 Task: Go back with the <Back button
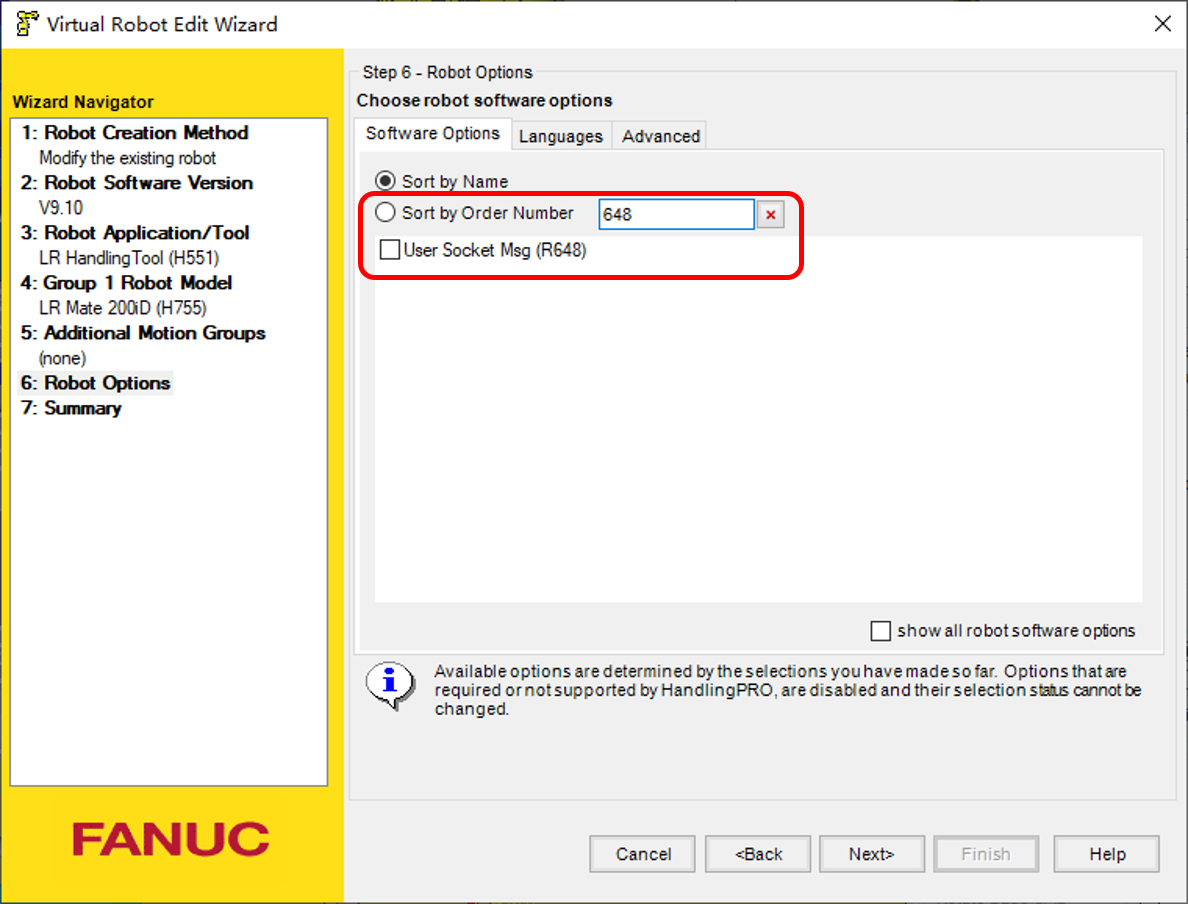click(758, 854)
